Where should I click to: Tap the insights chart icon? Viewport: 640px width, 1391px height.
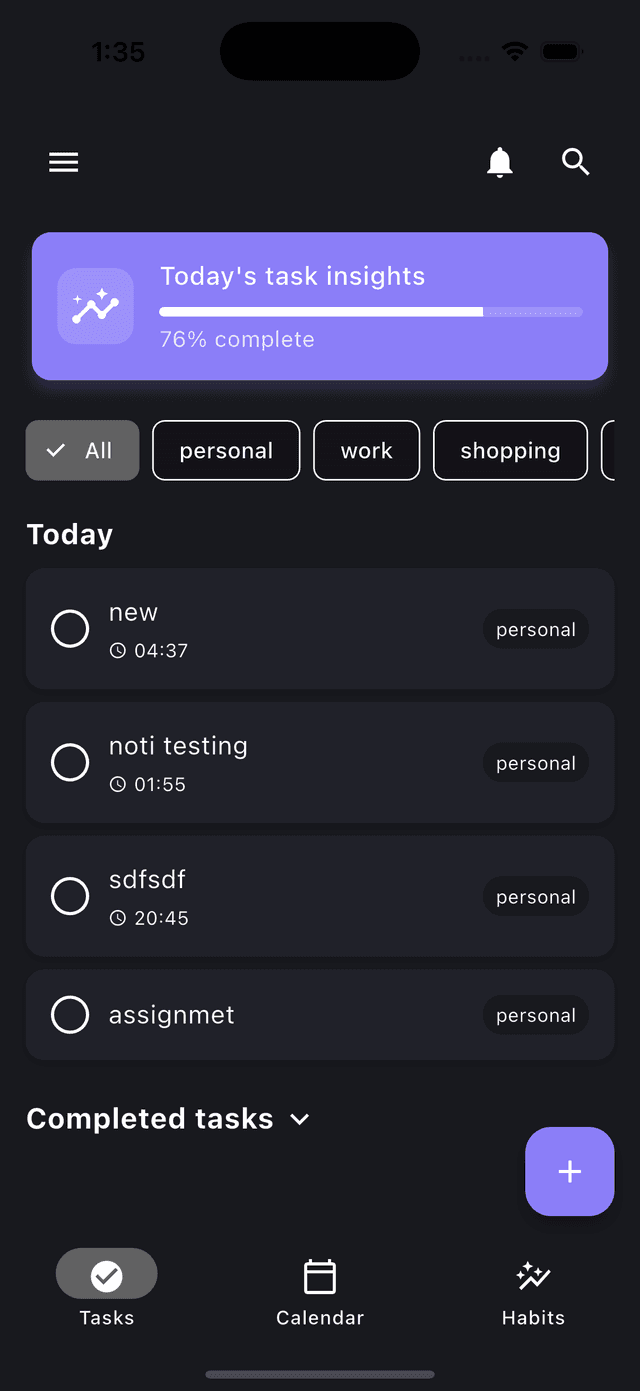96,306
